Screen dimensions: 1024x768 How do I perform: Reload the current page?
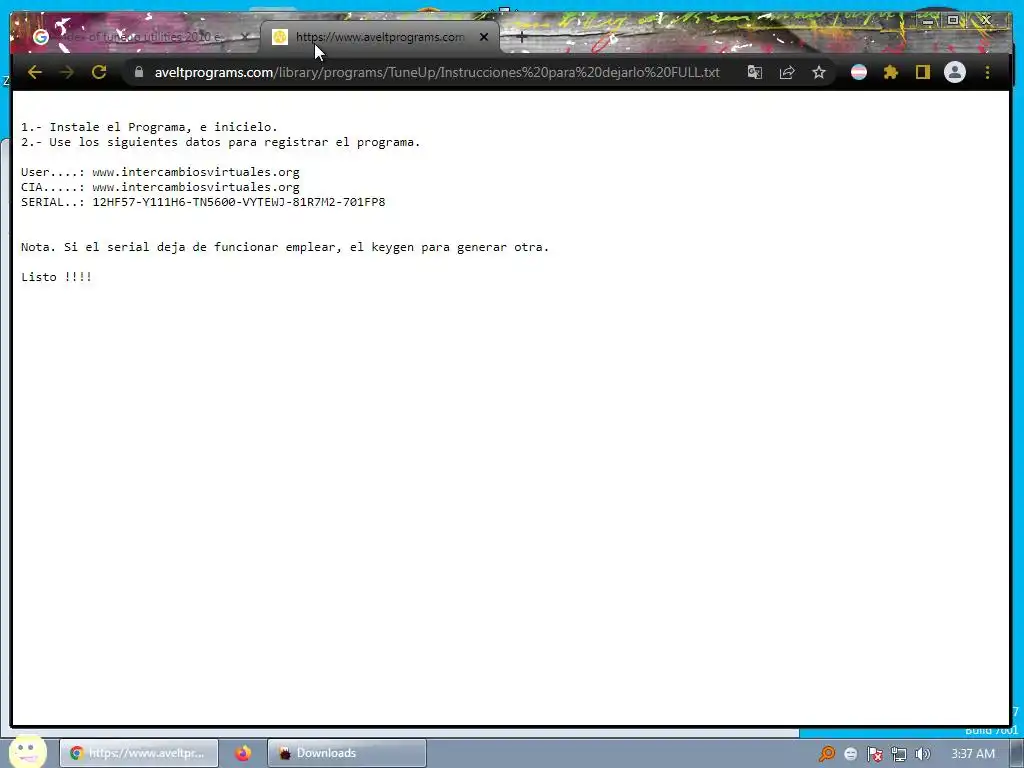pyautogui.click(x=99, y=72)
